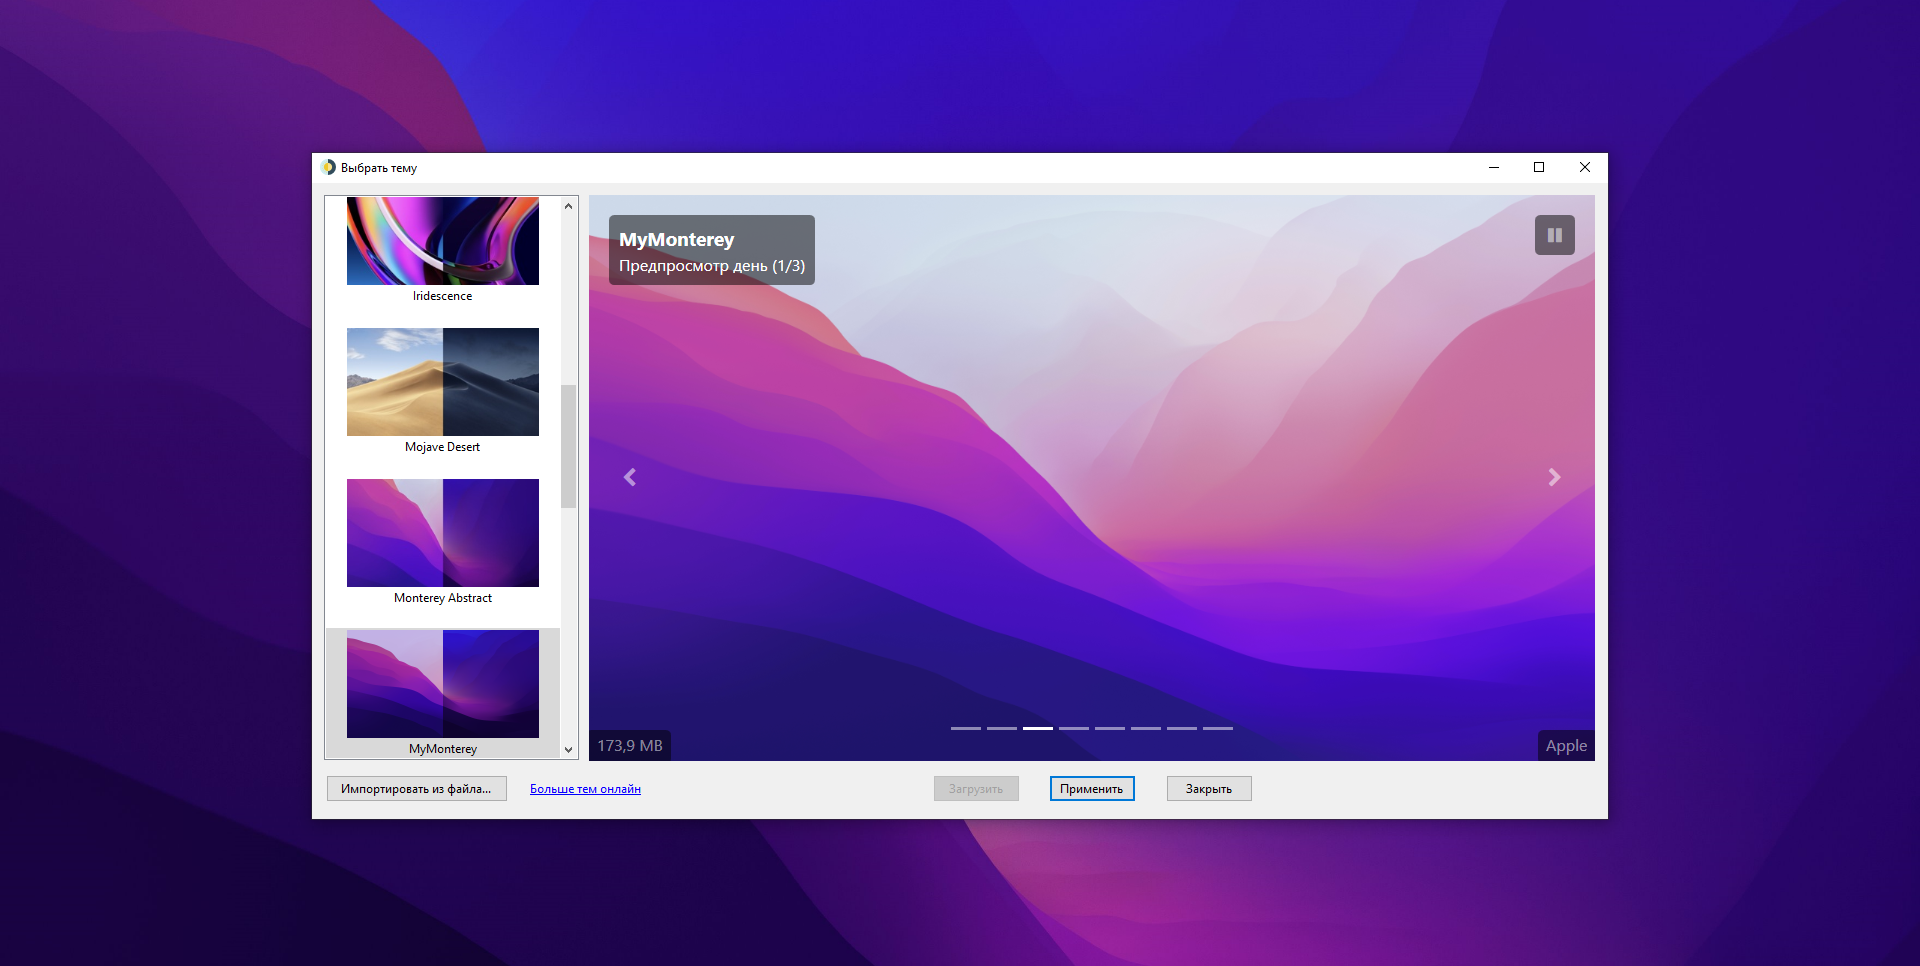1920x966 pixels.
Task: Choose the Mojave Desert theme
Action: tap(442, 382)
